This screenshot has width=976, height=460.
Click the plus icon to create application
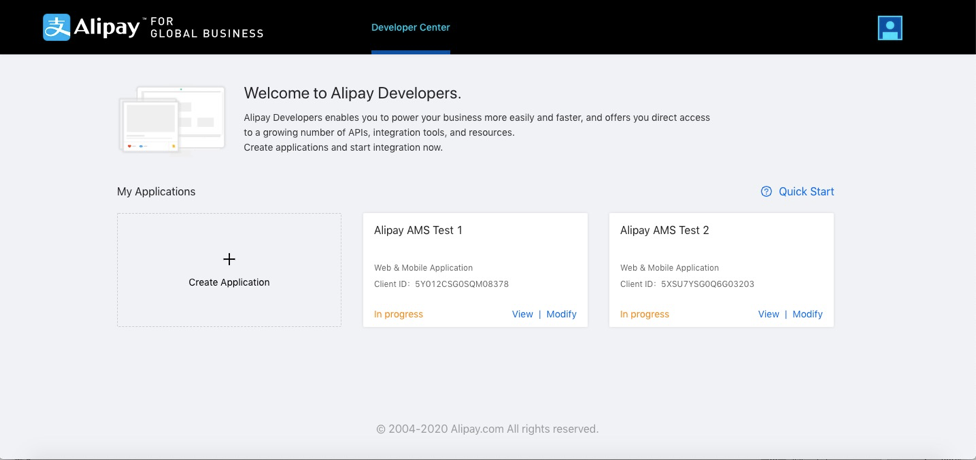(x=229, y=259)
